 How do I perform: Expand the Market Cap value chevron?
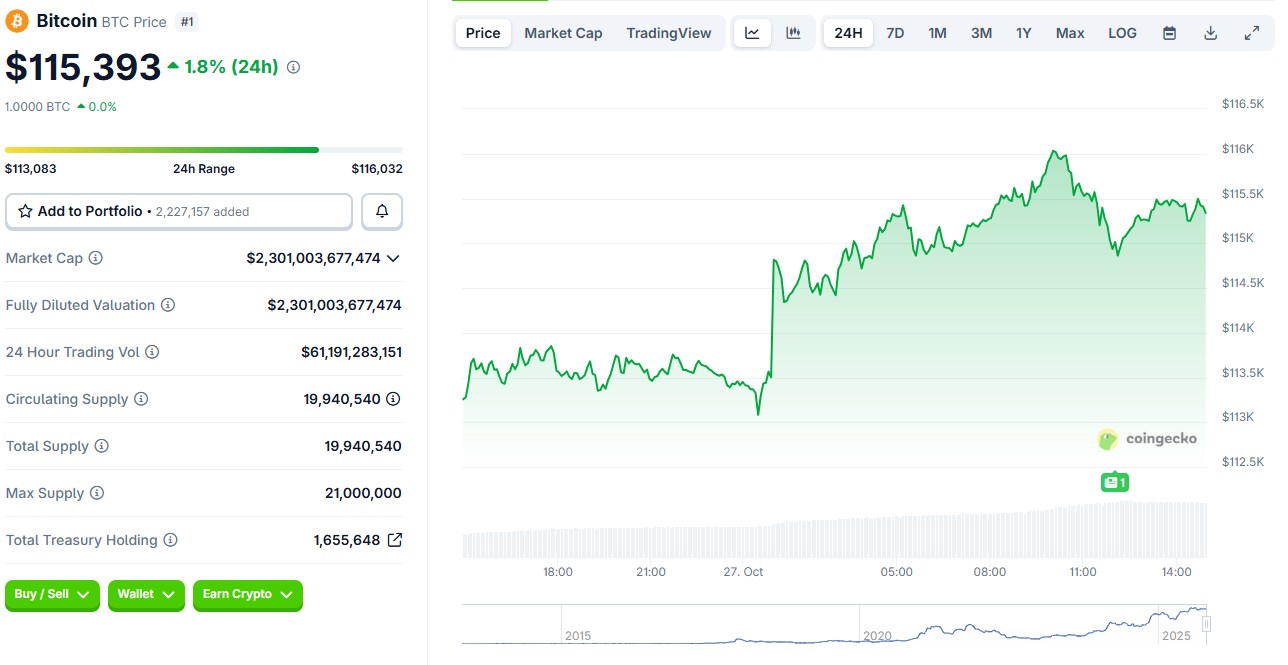393,258
